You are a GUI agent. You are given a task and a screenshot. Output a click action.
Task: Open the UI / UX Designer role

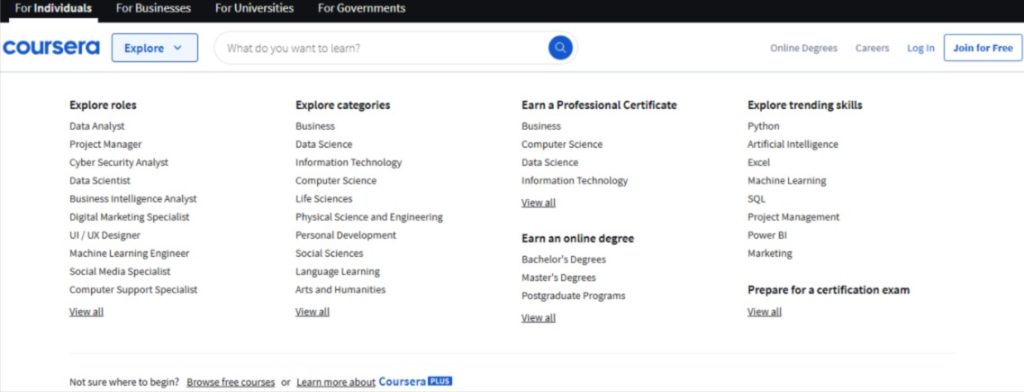click(104, 235)
